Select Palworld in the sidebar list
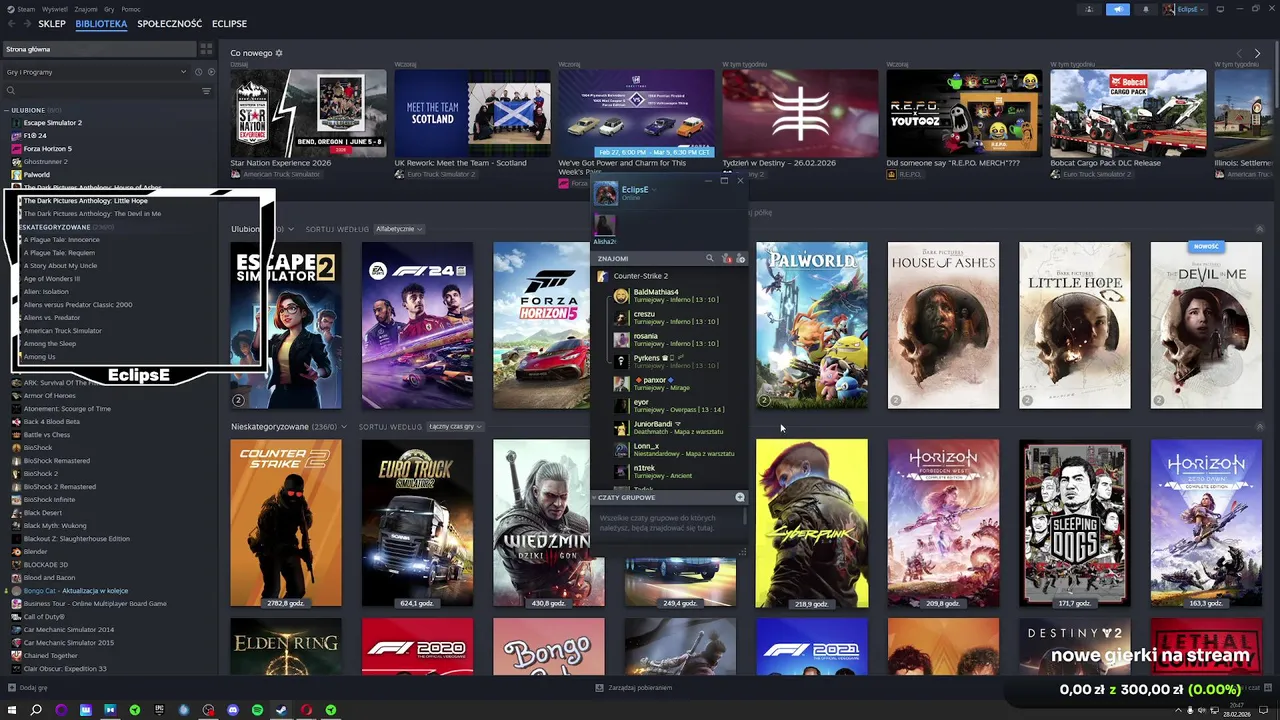The height and width of the screenshot is (720, 1280). [x=36, y=175]
